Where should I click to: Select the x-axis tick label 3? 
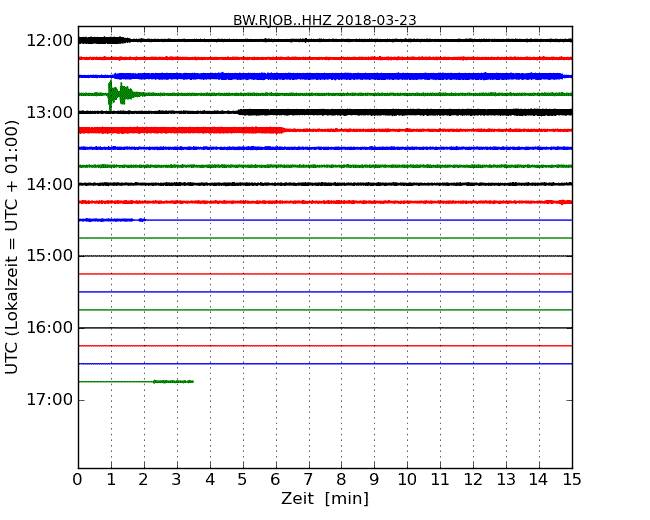177,479
